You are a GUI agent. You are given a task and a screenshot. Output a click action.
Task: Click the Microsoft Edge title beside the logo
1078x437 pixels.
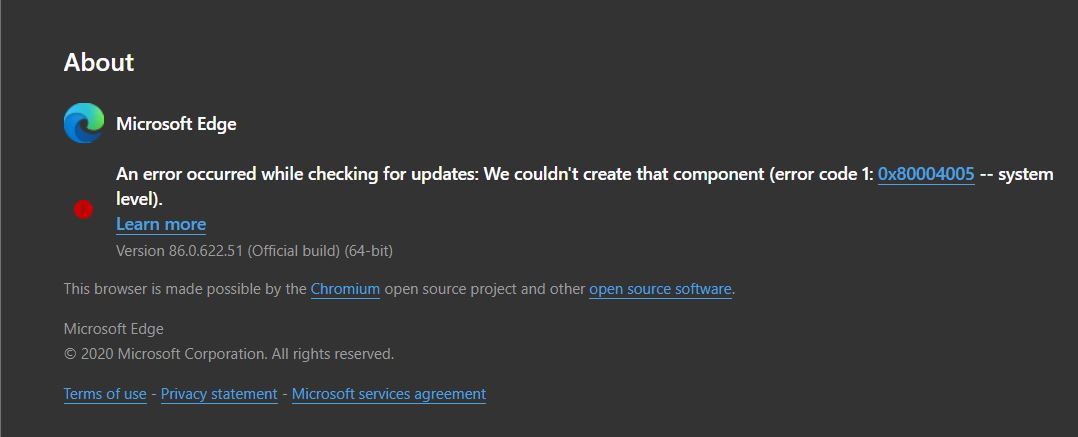[x=176, y=124]
